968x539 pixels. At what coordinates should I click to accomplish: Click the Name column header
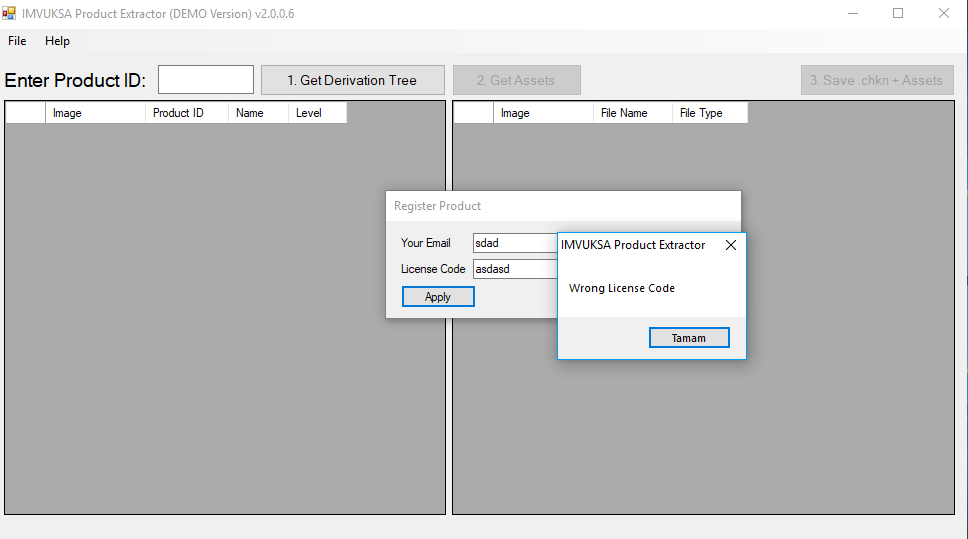[258, 113]
